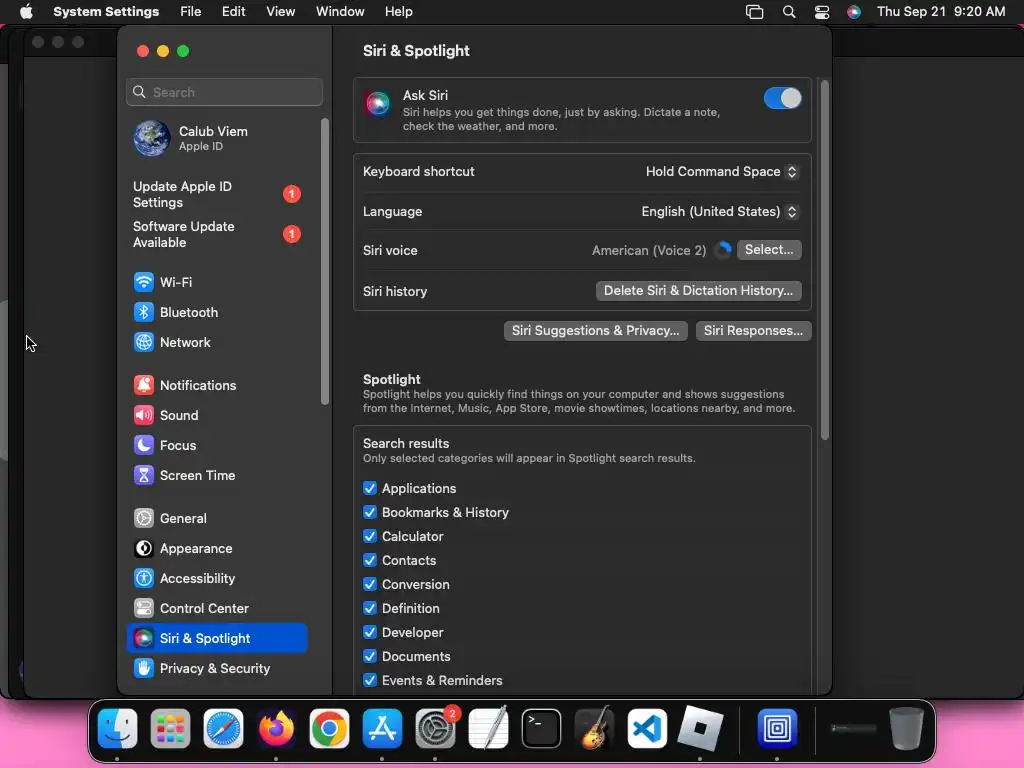This screenshot has width=1024, height=768.
Task: Open Notifications bell icon
Action: point(144,385)
